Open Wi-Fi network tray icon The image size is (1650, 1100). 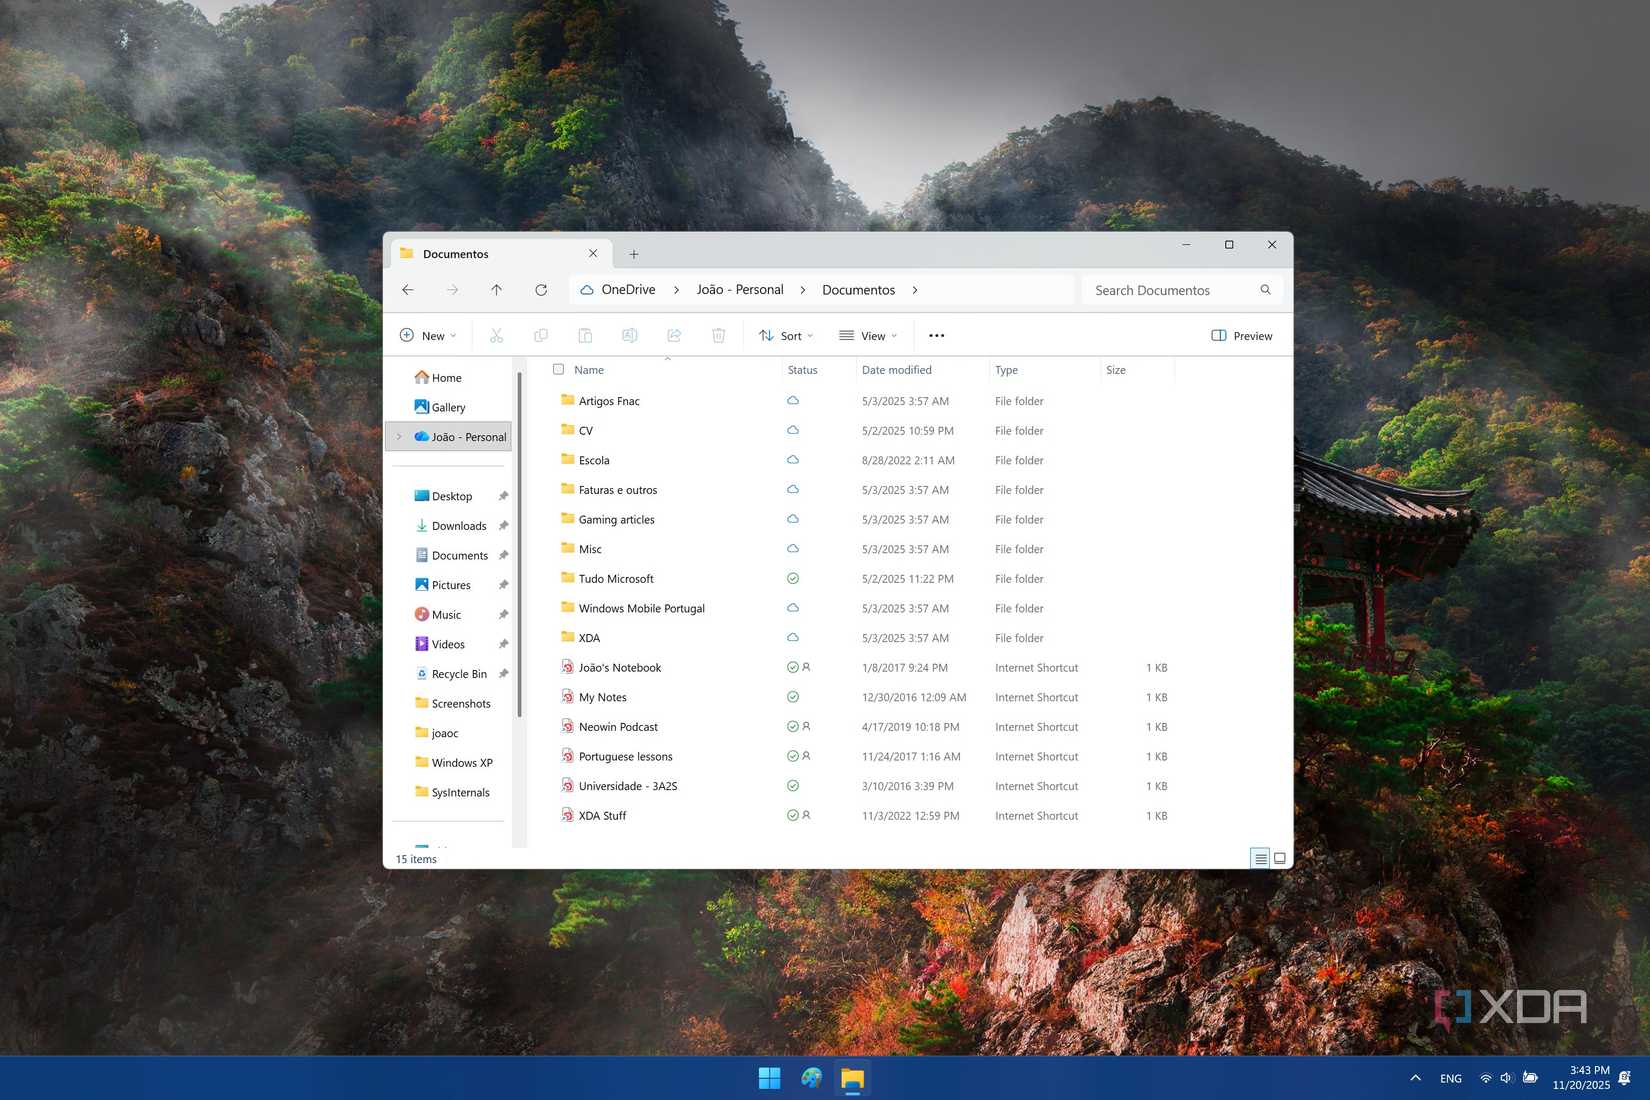click(x=1486, y=1078)
